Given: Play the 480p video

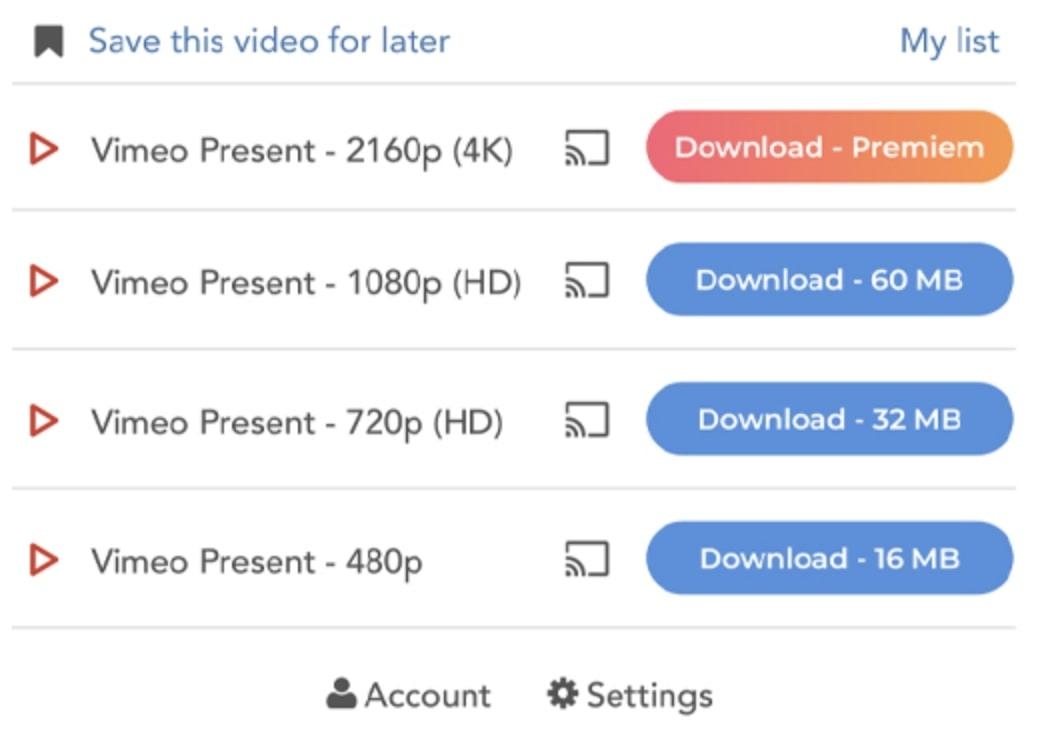Looking at the screenshot, I should coord(43,560).
